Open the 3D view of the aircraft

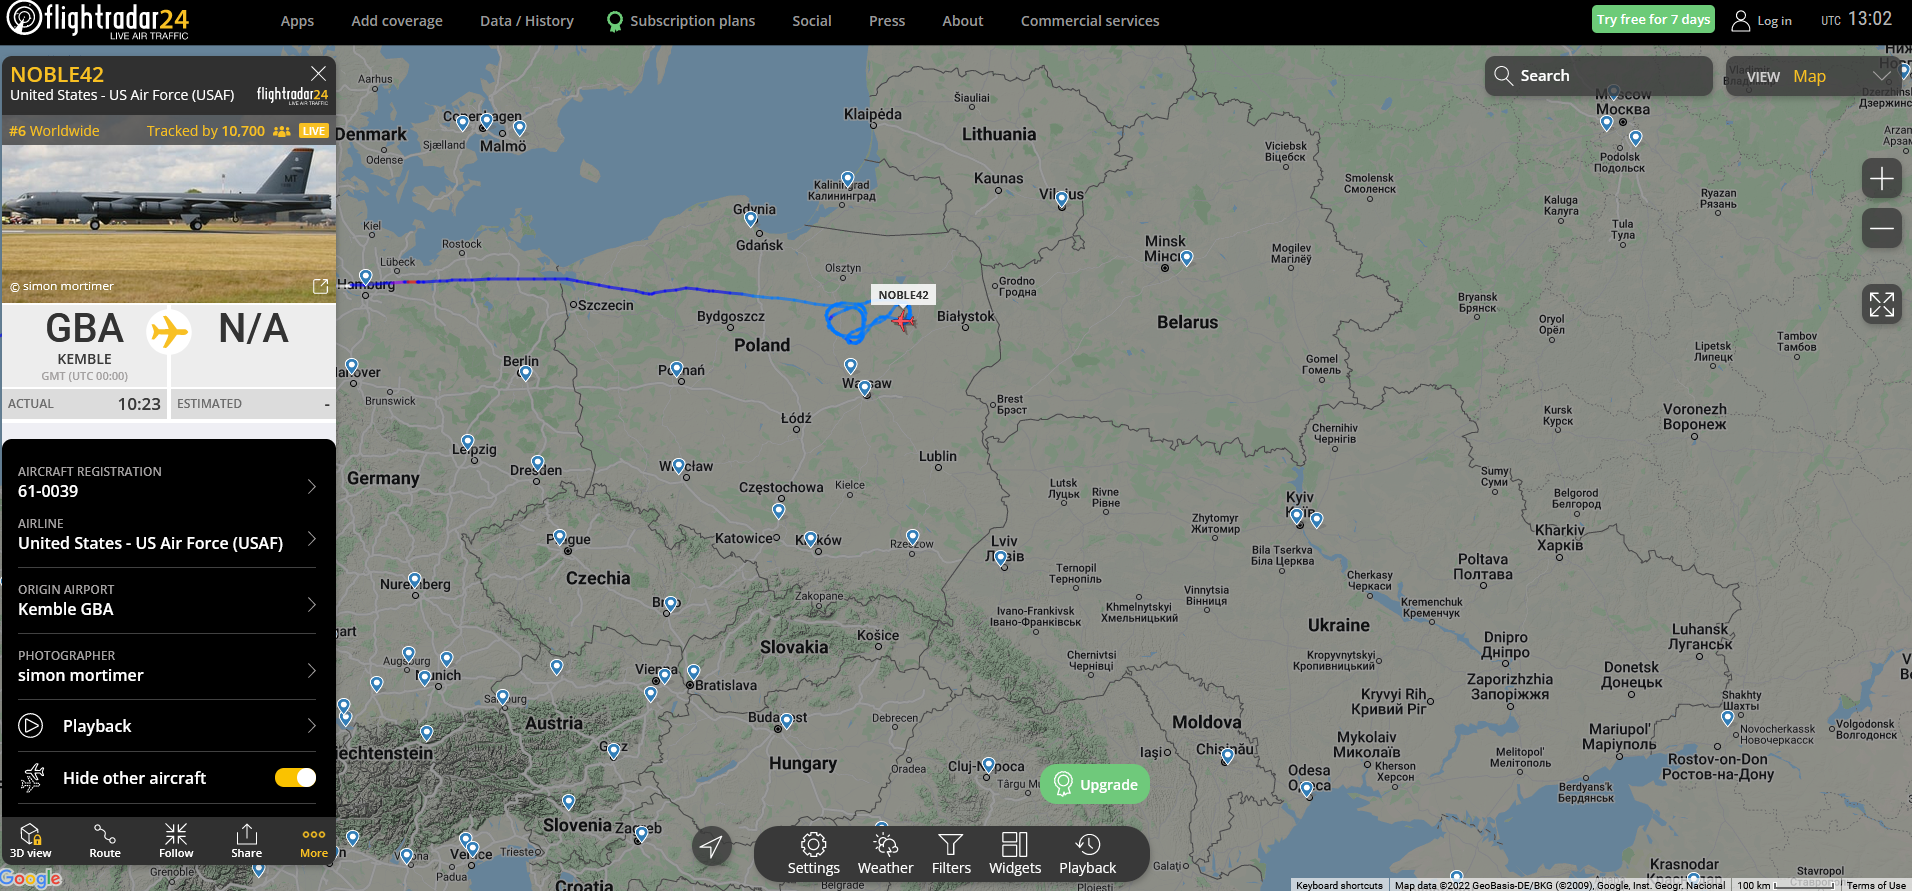coord(30,841)
